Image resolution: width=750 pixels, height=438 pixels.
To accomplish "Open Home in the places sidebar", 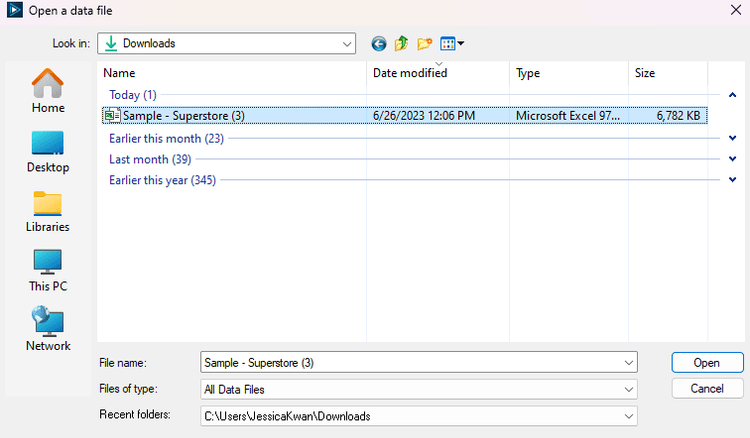I will (x=48, y=90).
